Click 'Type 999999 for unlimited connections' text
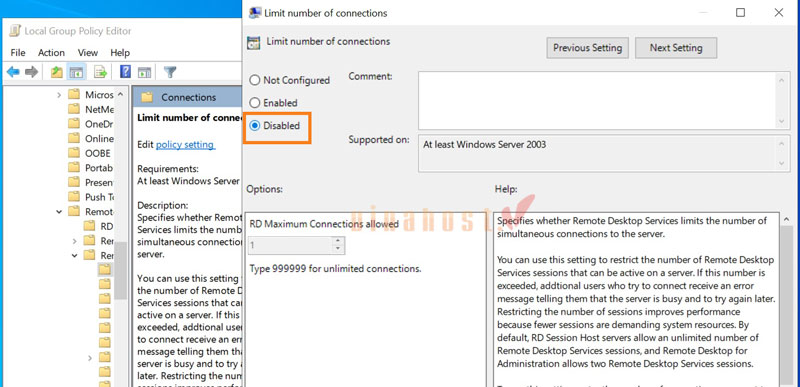This screenshot has width=800, height=387. pyautogui.click(x=335, y=268)
